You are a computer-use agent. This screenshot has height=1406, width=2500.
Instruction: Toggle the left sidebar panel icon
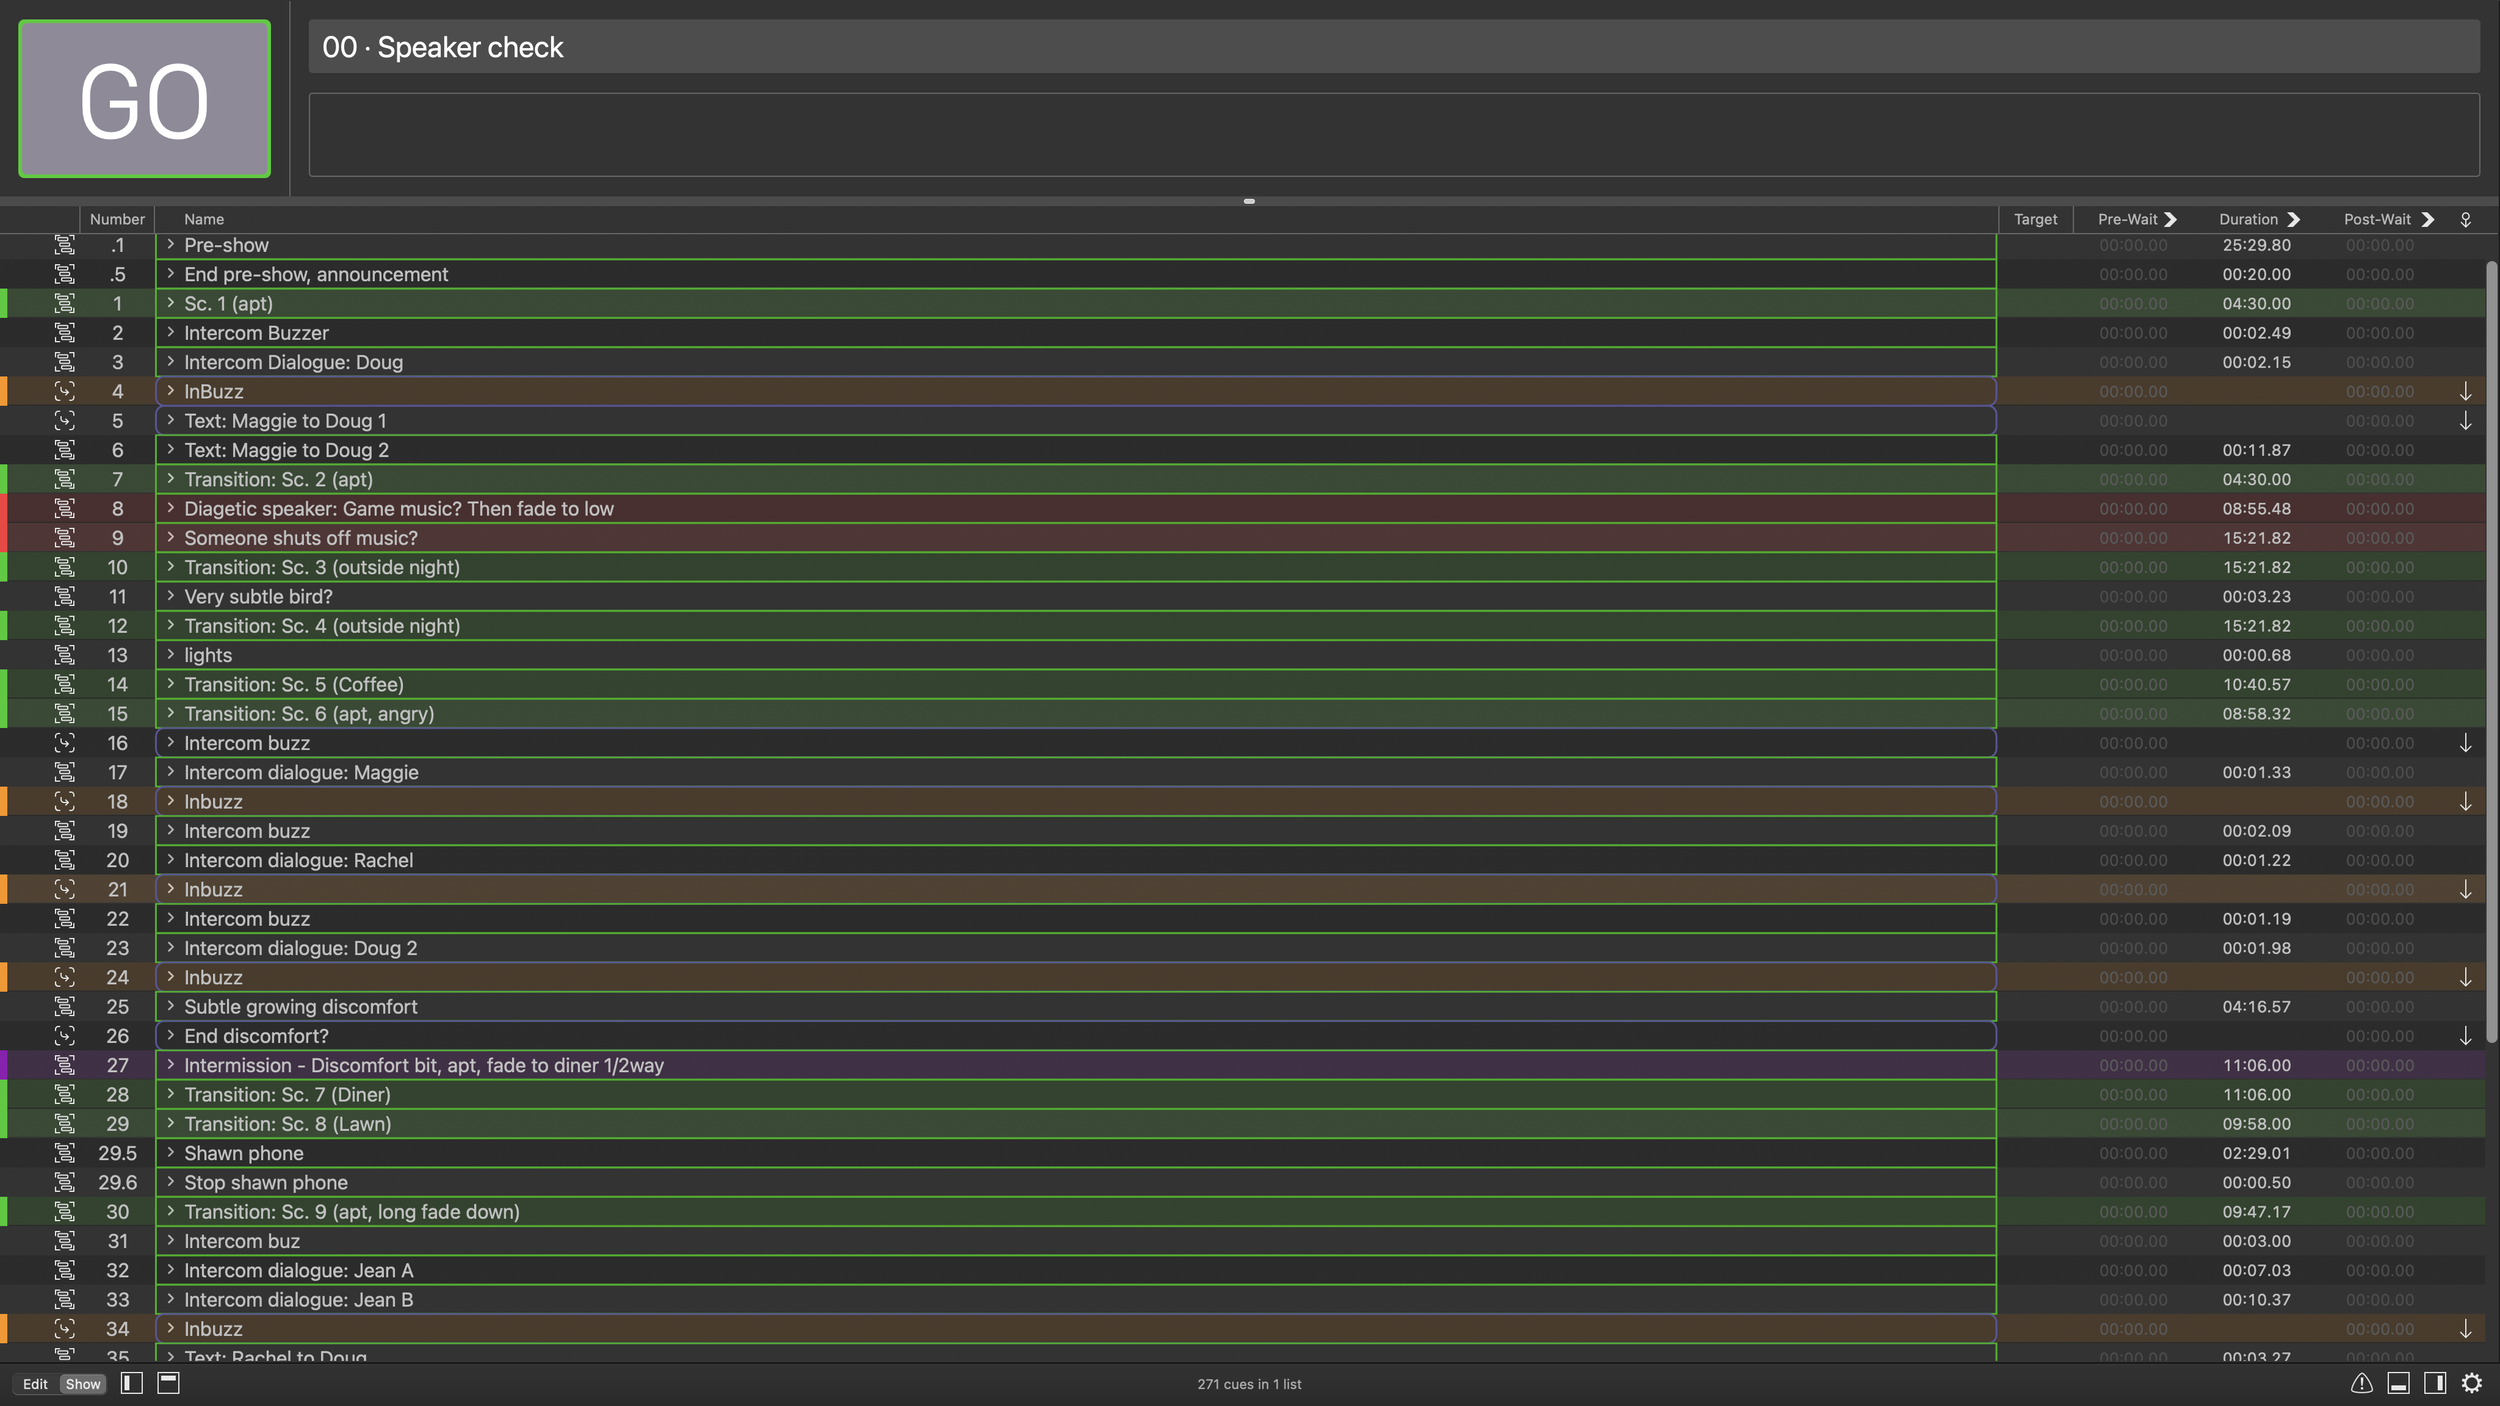(131, 1383)
